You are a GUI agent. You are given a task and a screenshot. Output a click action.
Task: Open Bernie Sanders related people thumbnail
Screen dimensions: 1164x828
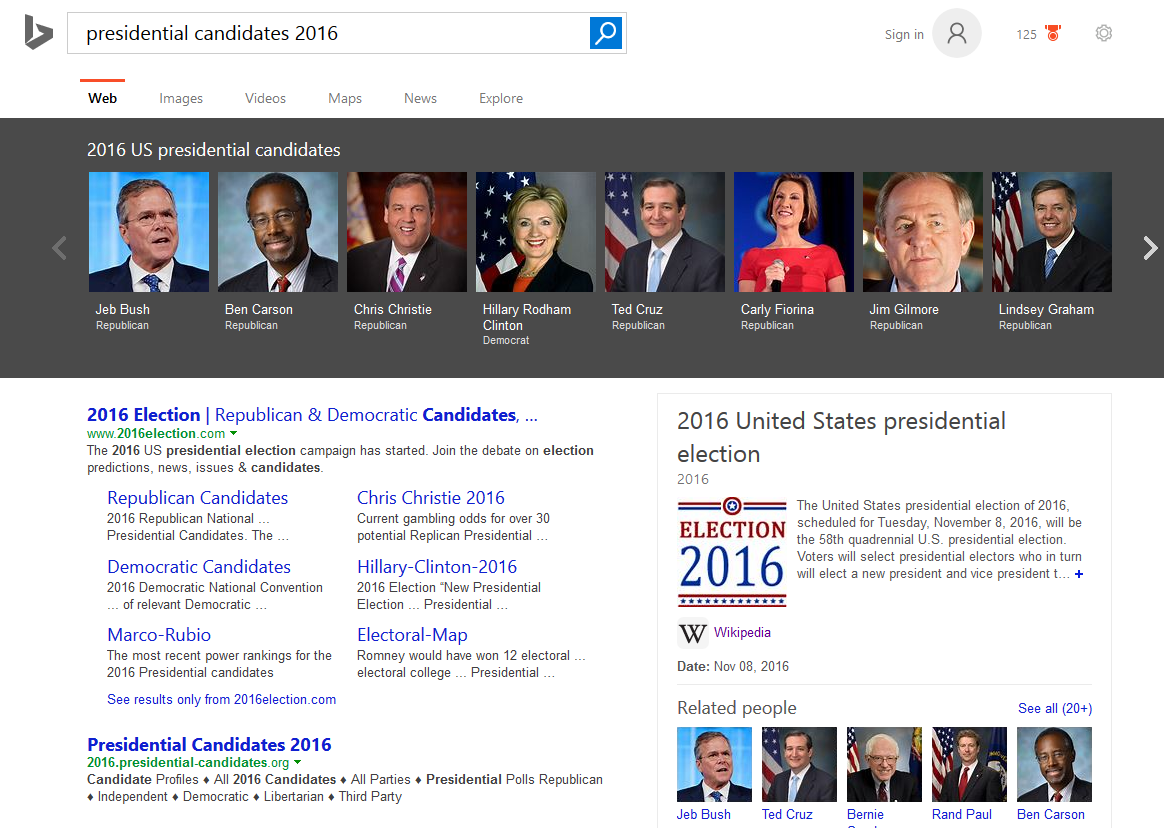click(x=884, y=765)
